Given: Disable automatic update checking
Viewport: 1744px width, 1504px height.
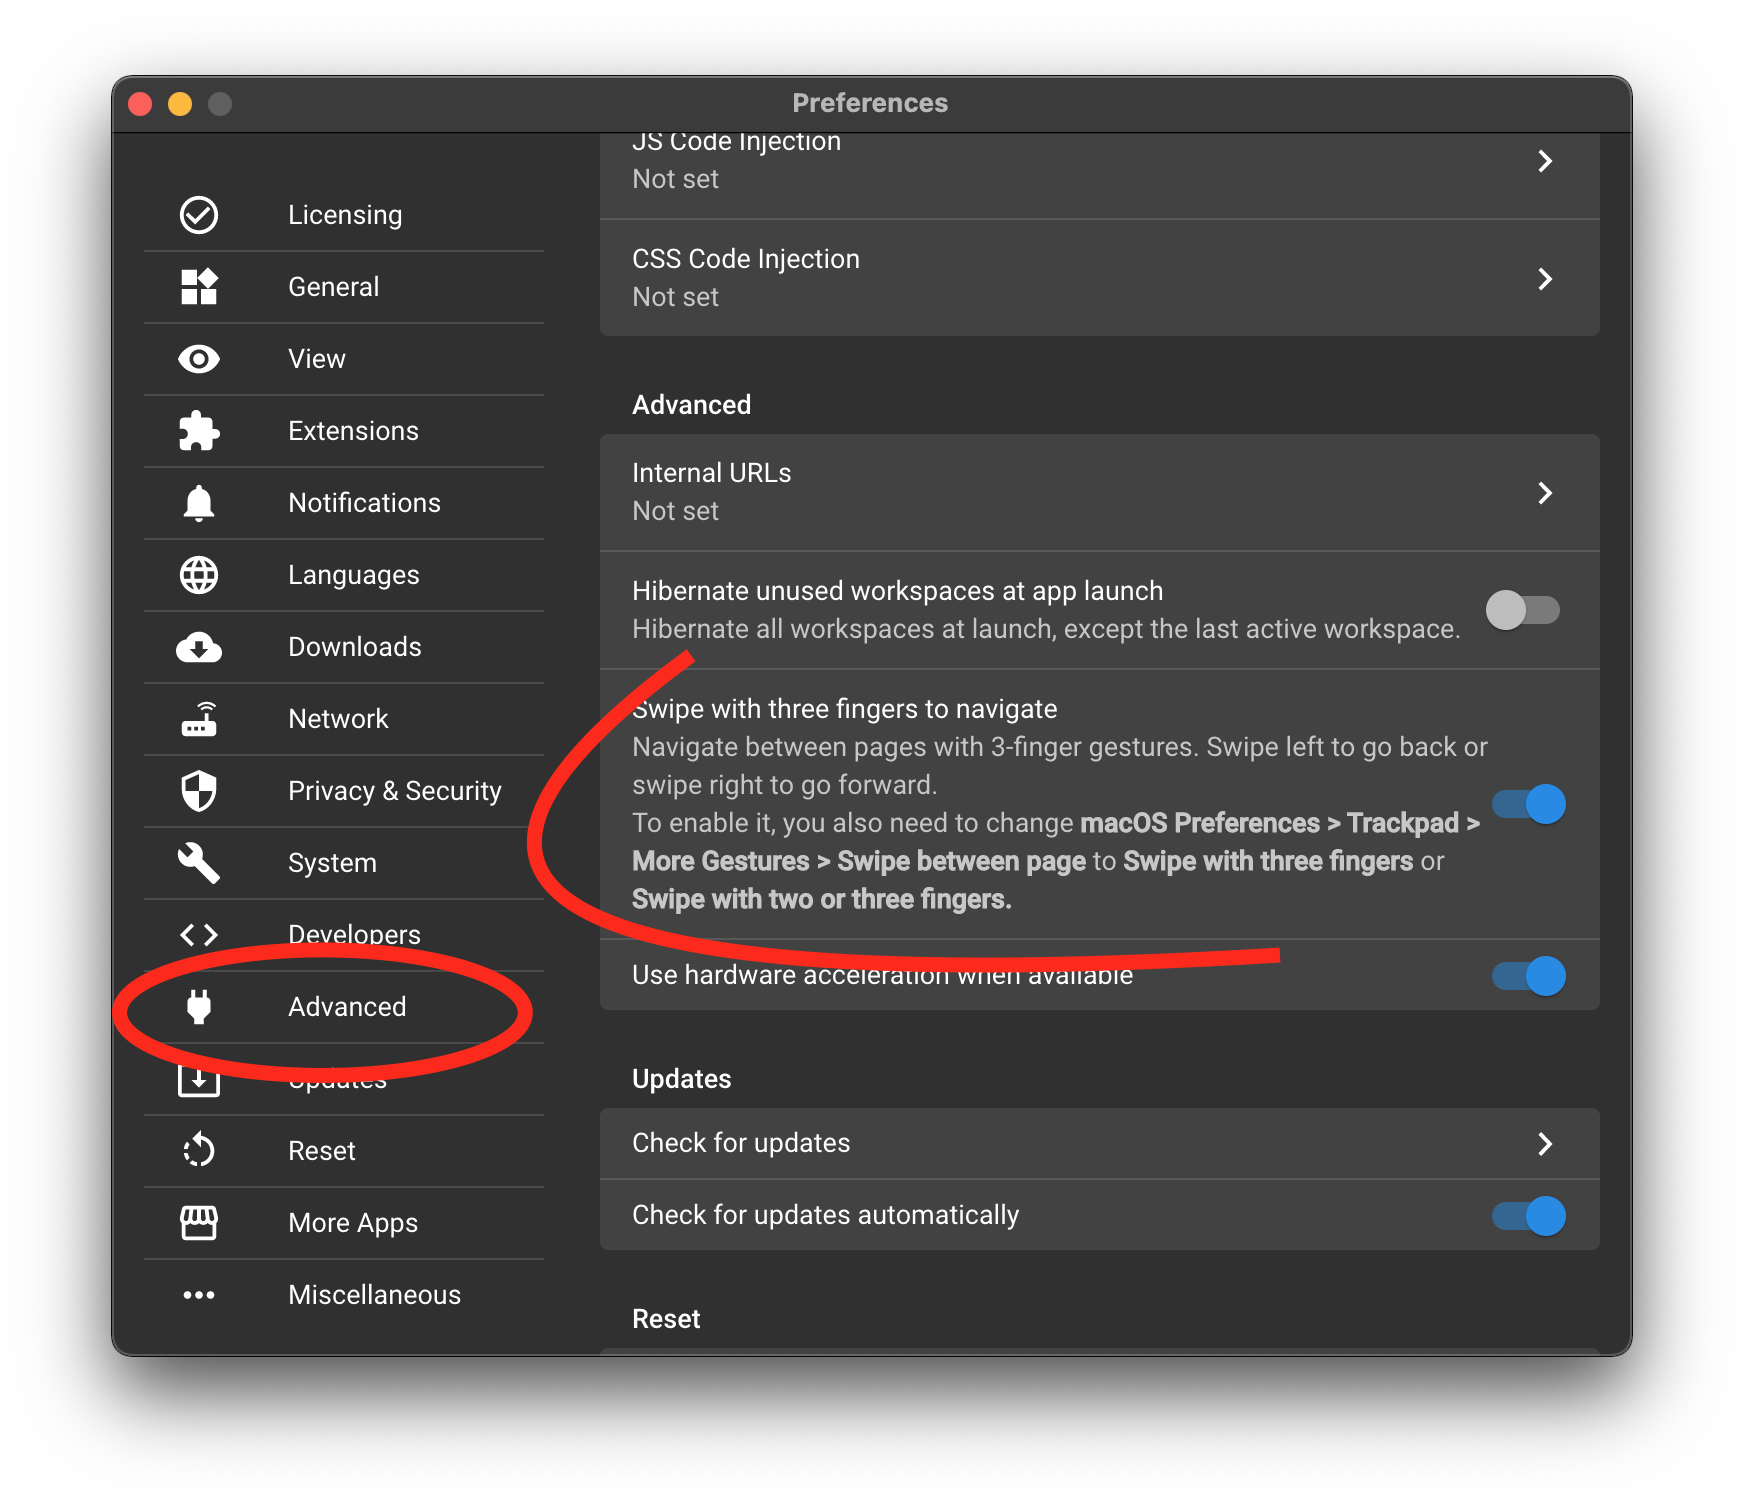Looking at the screenshot, I should pyautogui.click(x=1528, y=1216).
